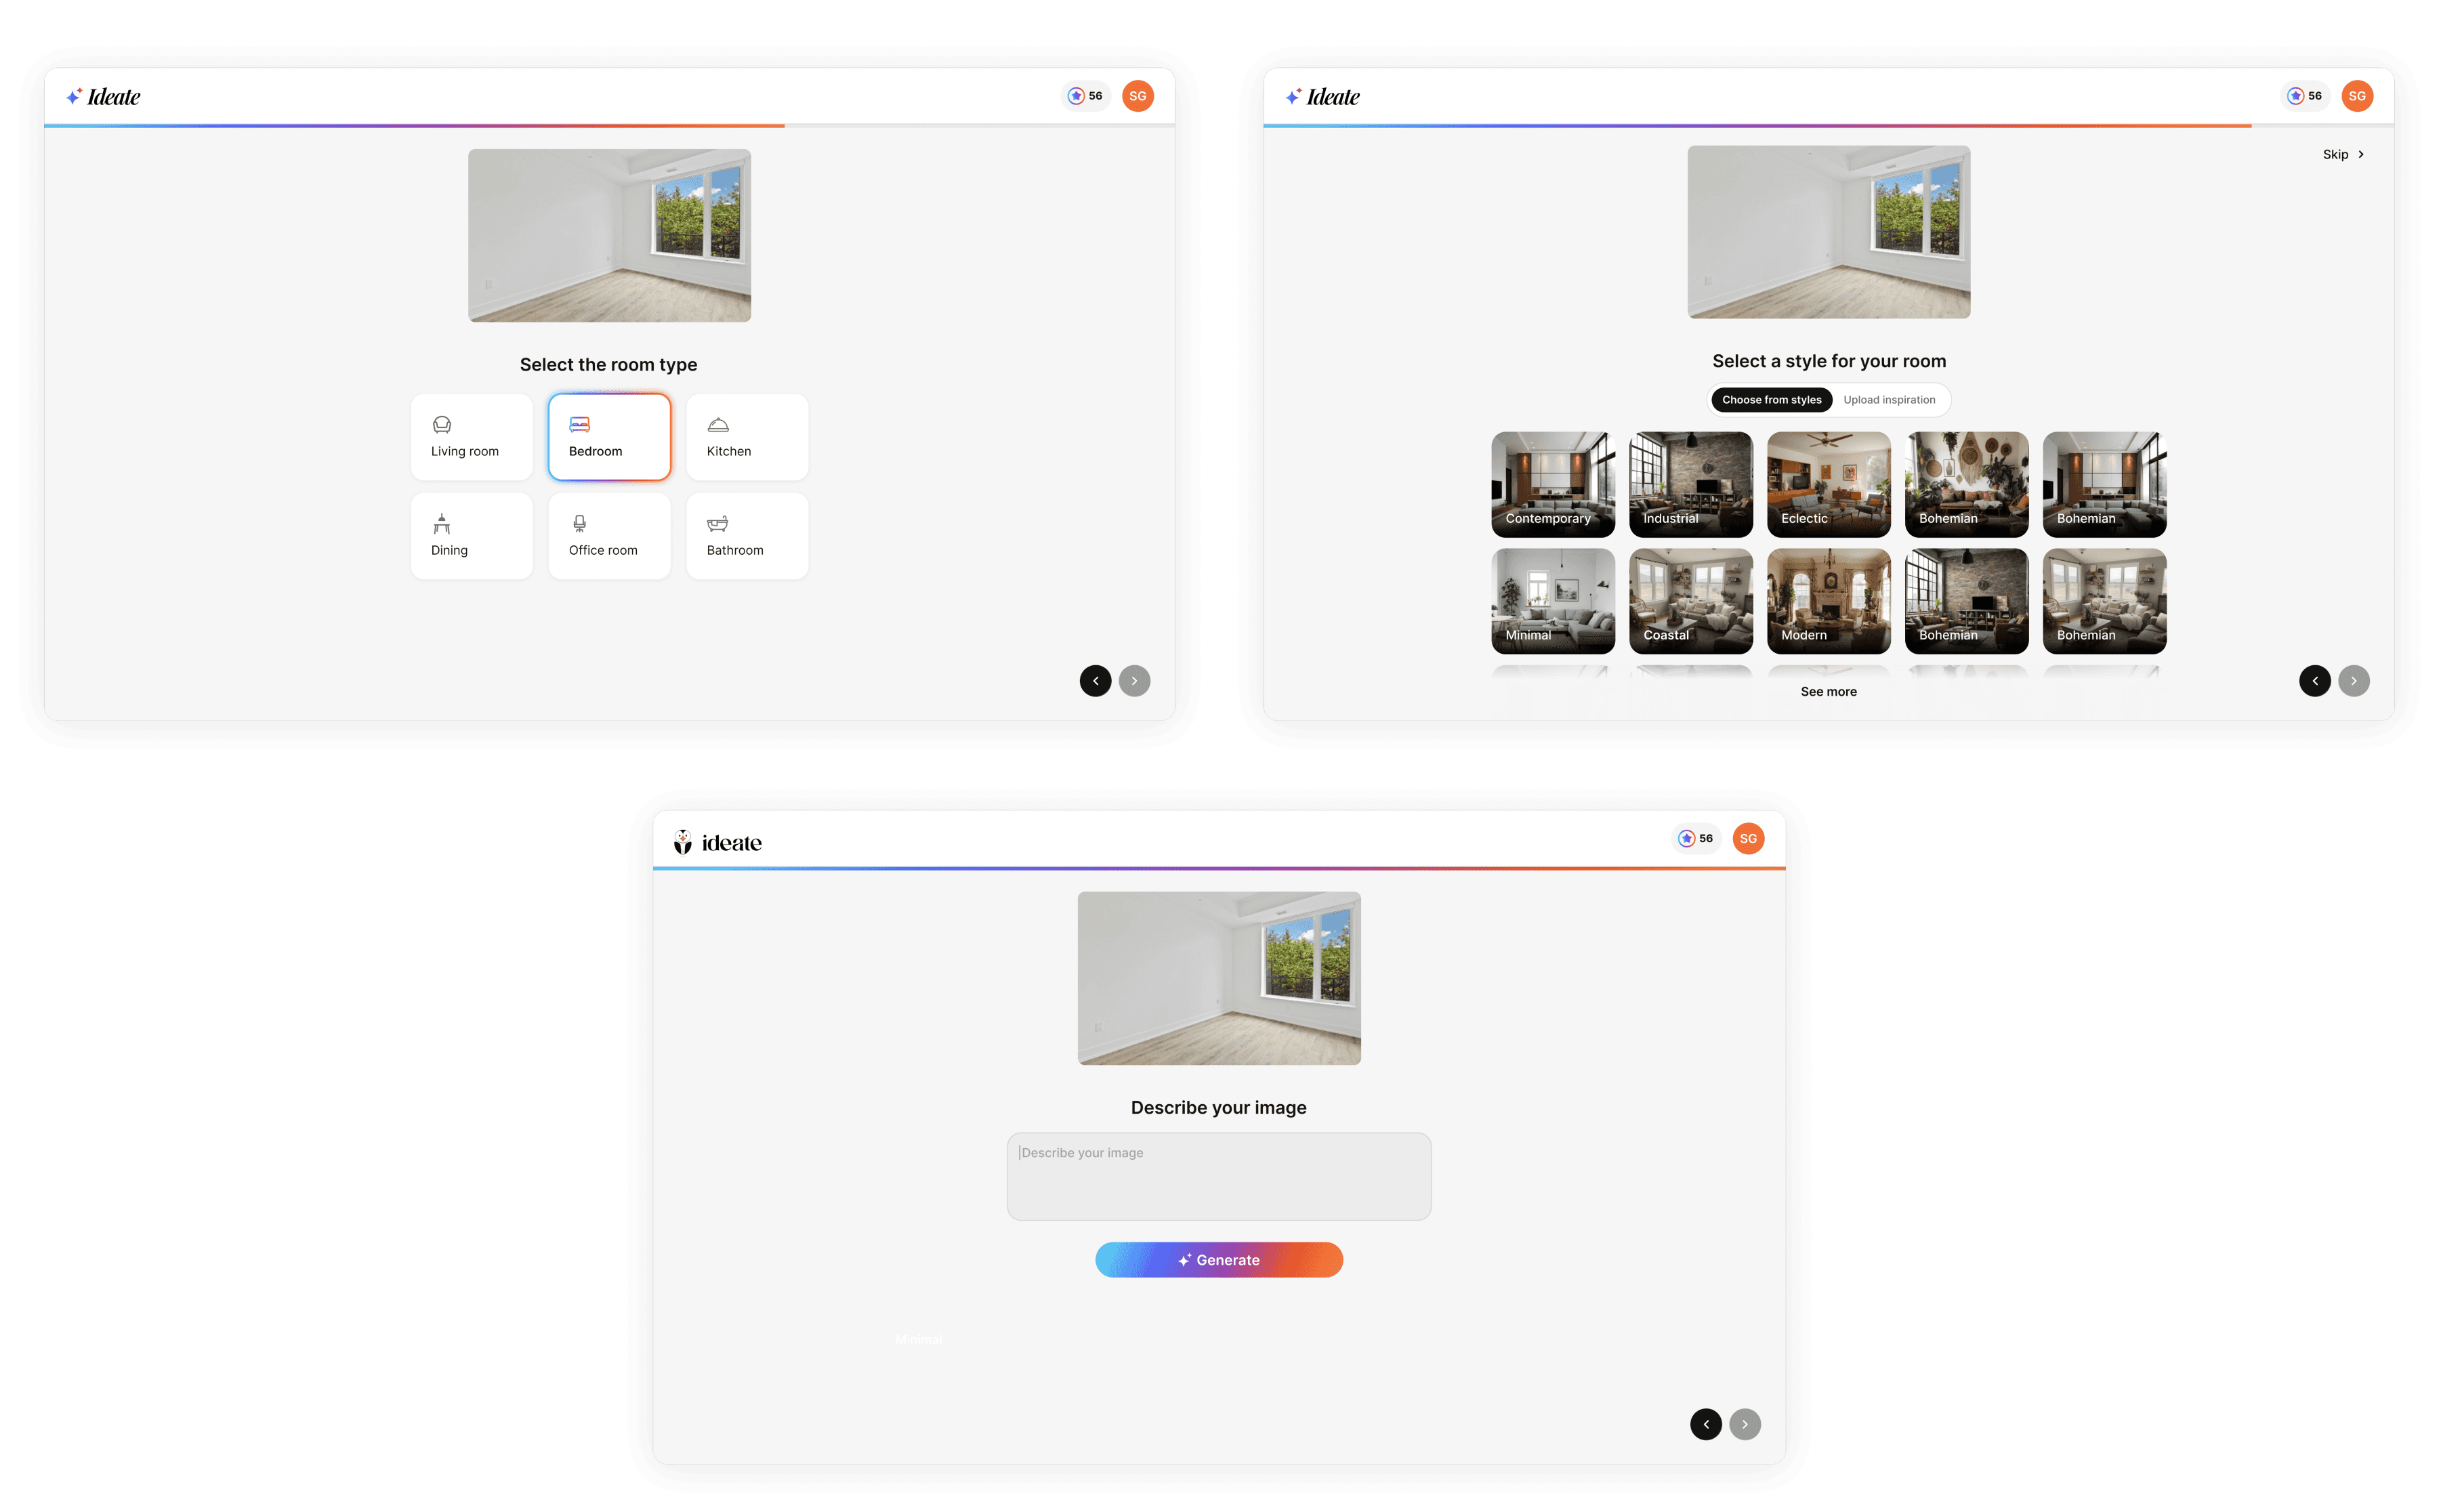Viewport: 2439px width, 1512px height.
Task: Switch to Choose from styles option
Action: tap(1771, 400)
